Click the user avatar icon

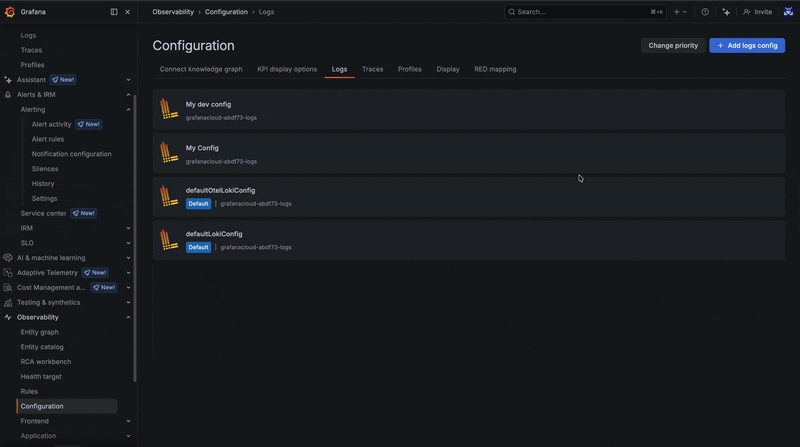(788, 12)
